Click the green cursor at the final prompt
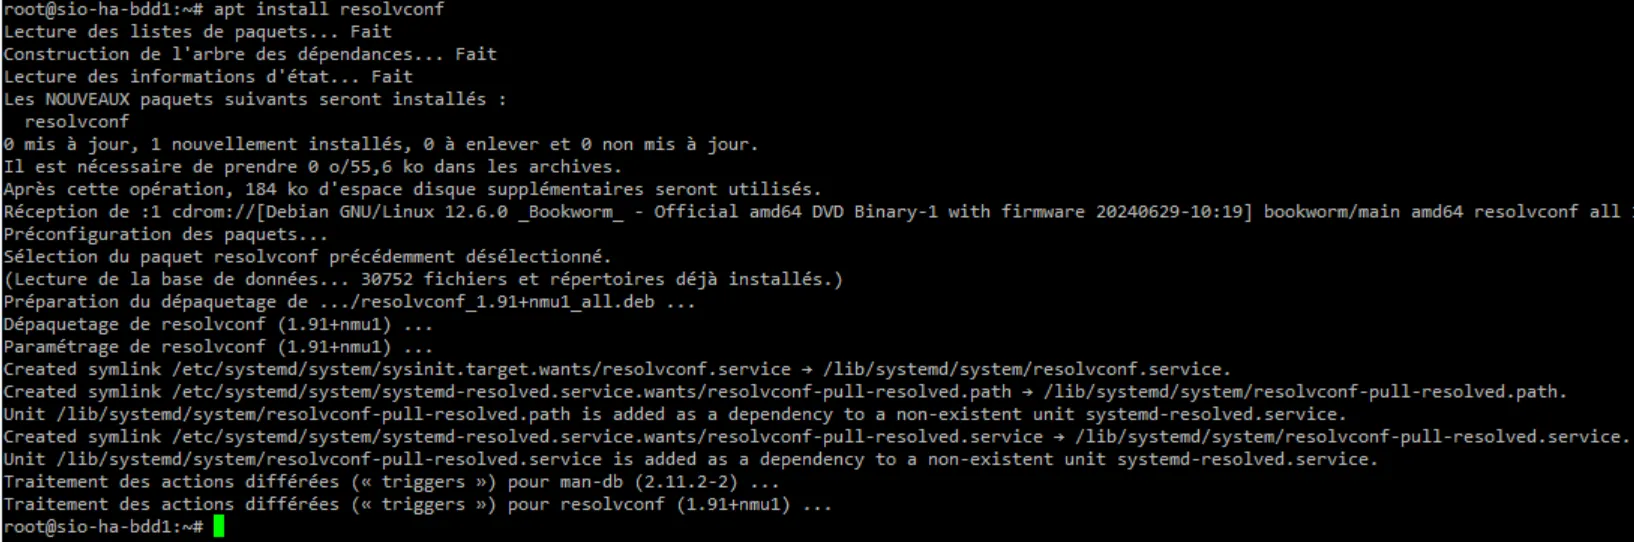1634x542 pixels. [219, 527]
